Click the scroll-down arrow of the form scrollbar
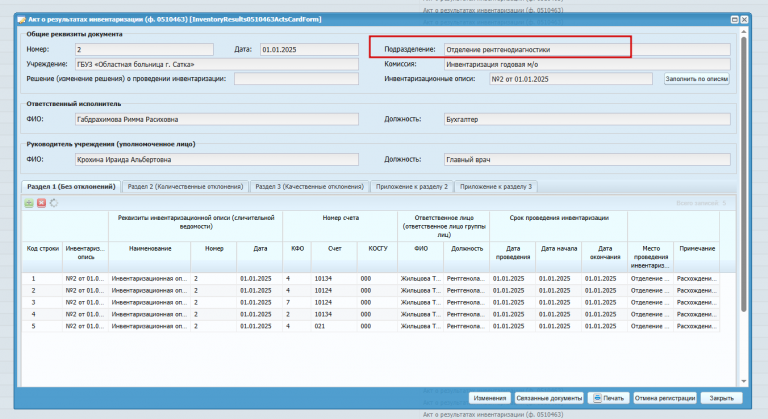 click(744, 381)
